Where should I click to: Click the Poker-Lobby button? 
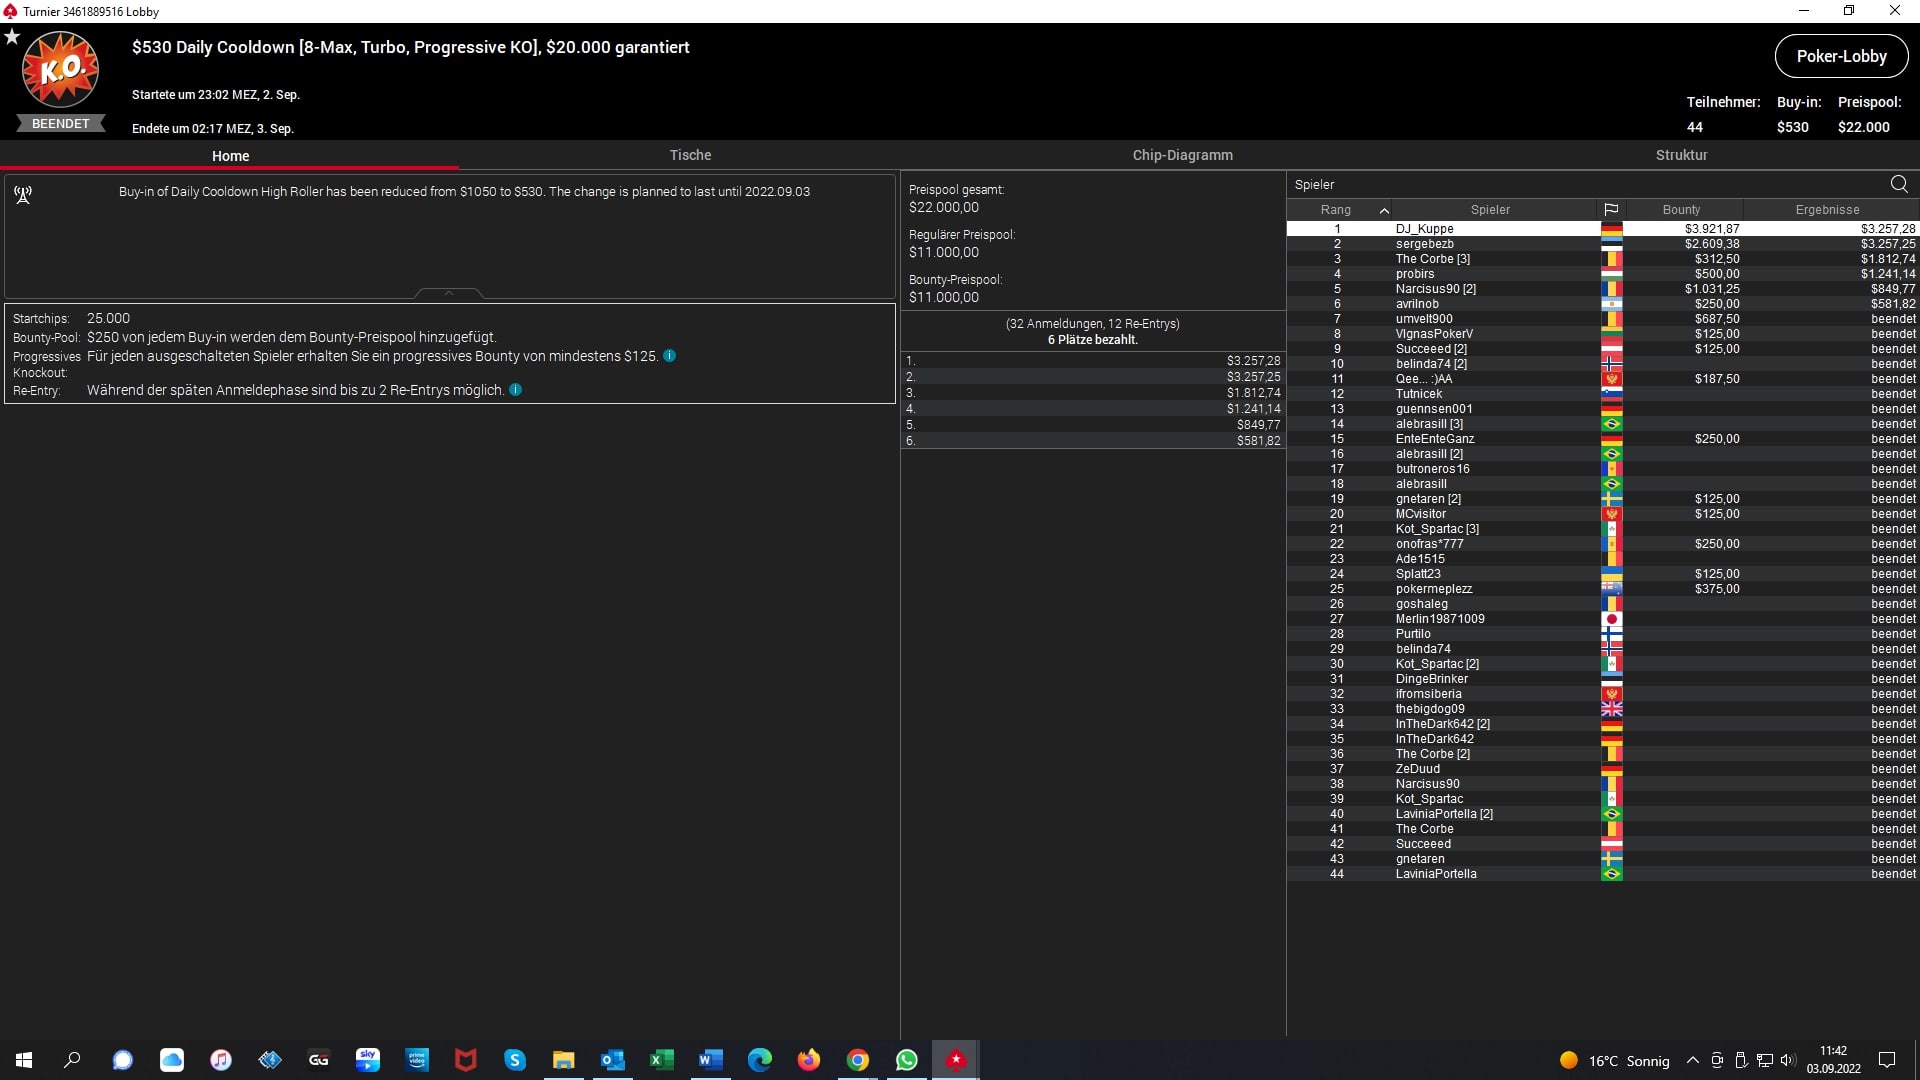pyautogui.click(x=1841, y=56)
